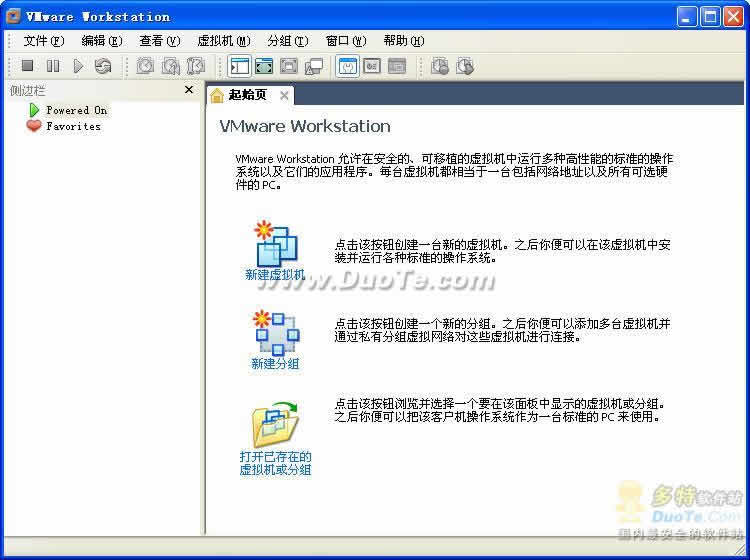This screenshot has width=750, height=560.
Task: Close the 侧边栏 sidebar panel
Action: click(x=189, y=90)
